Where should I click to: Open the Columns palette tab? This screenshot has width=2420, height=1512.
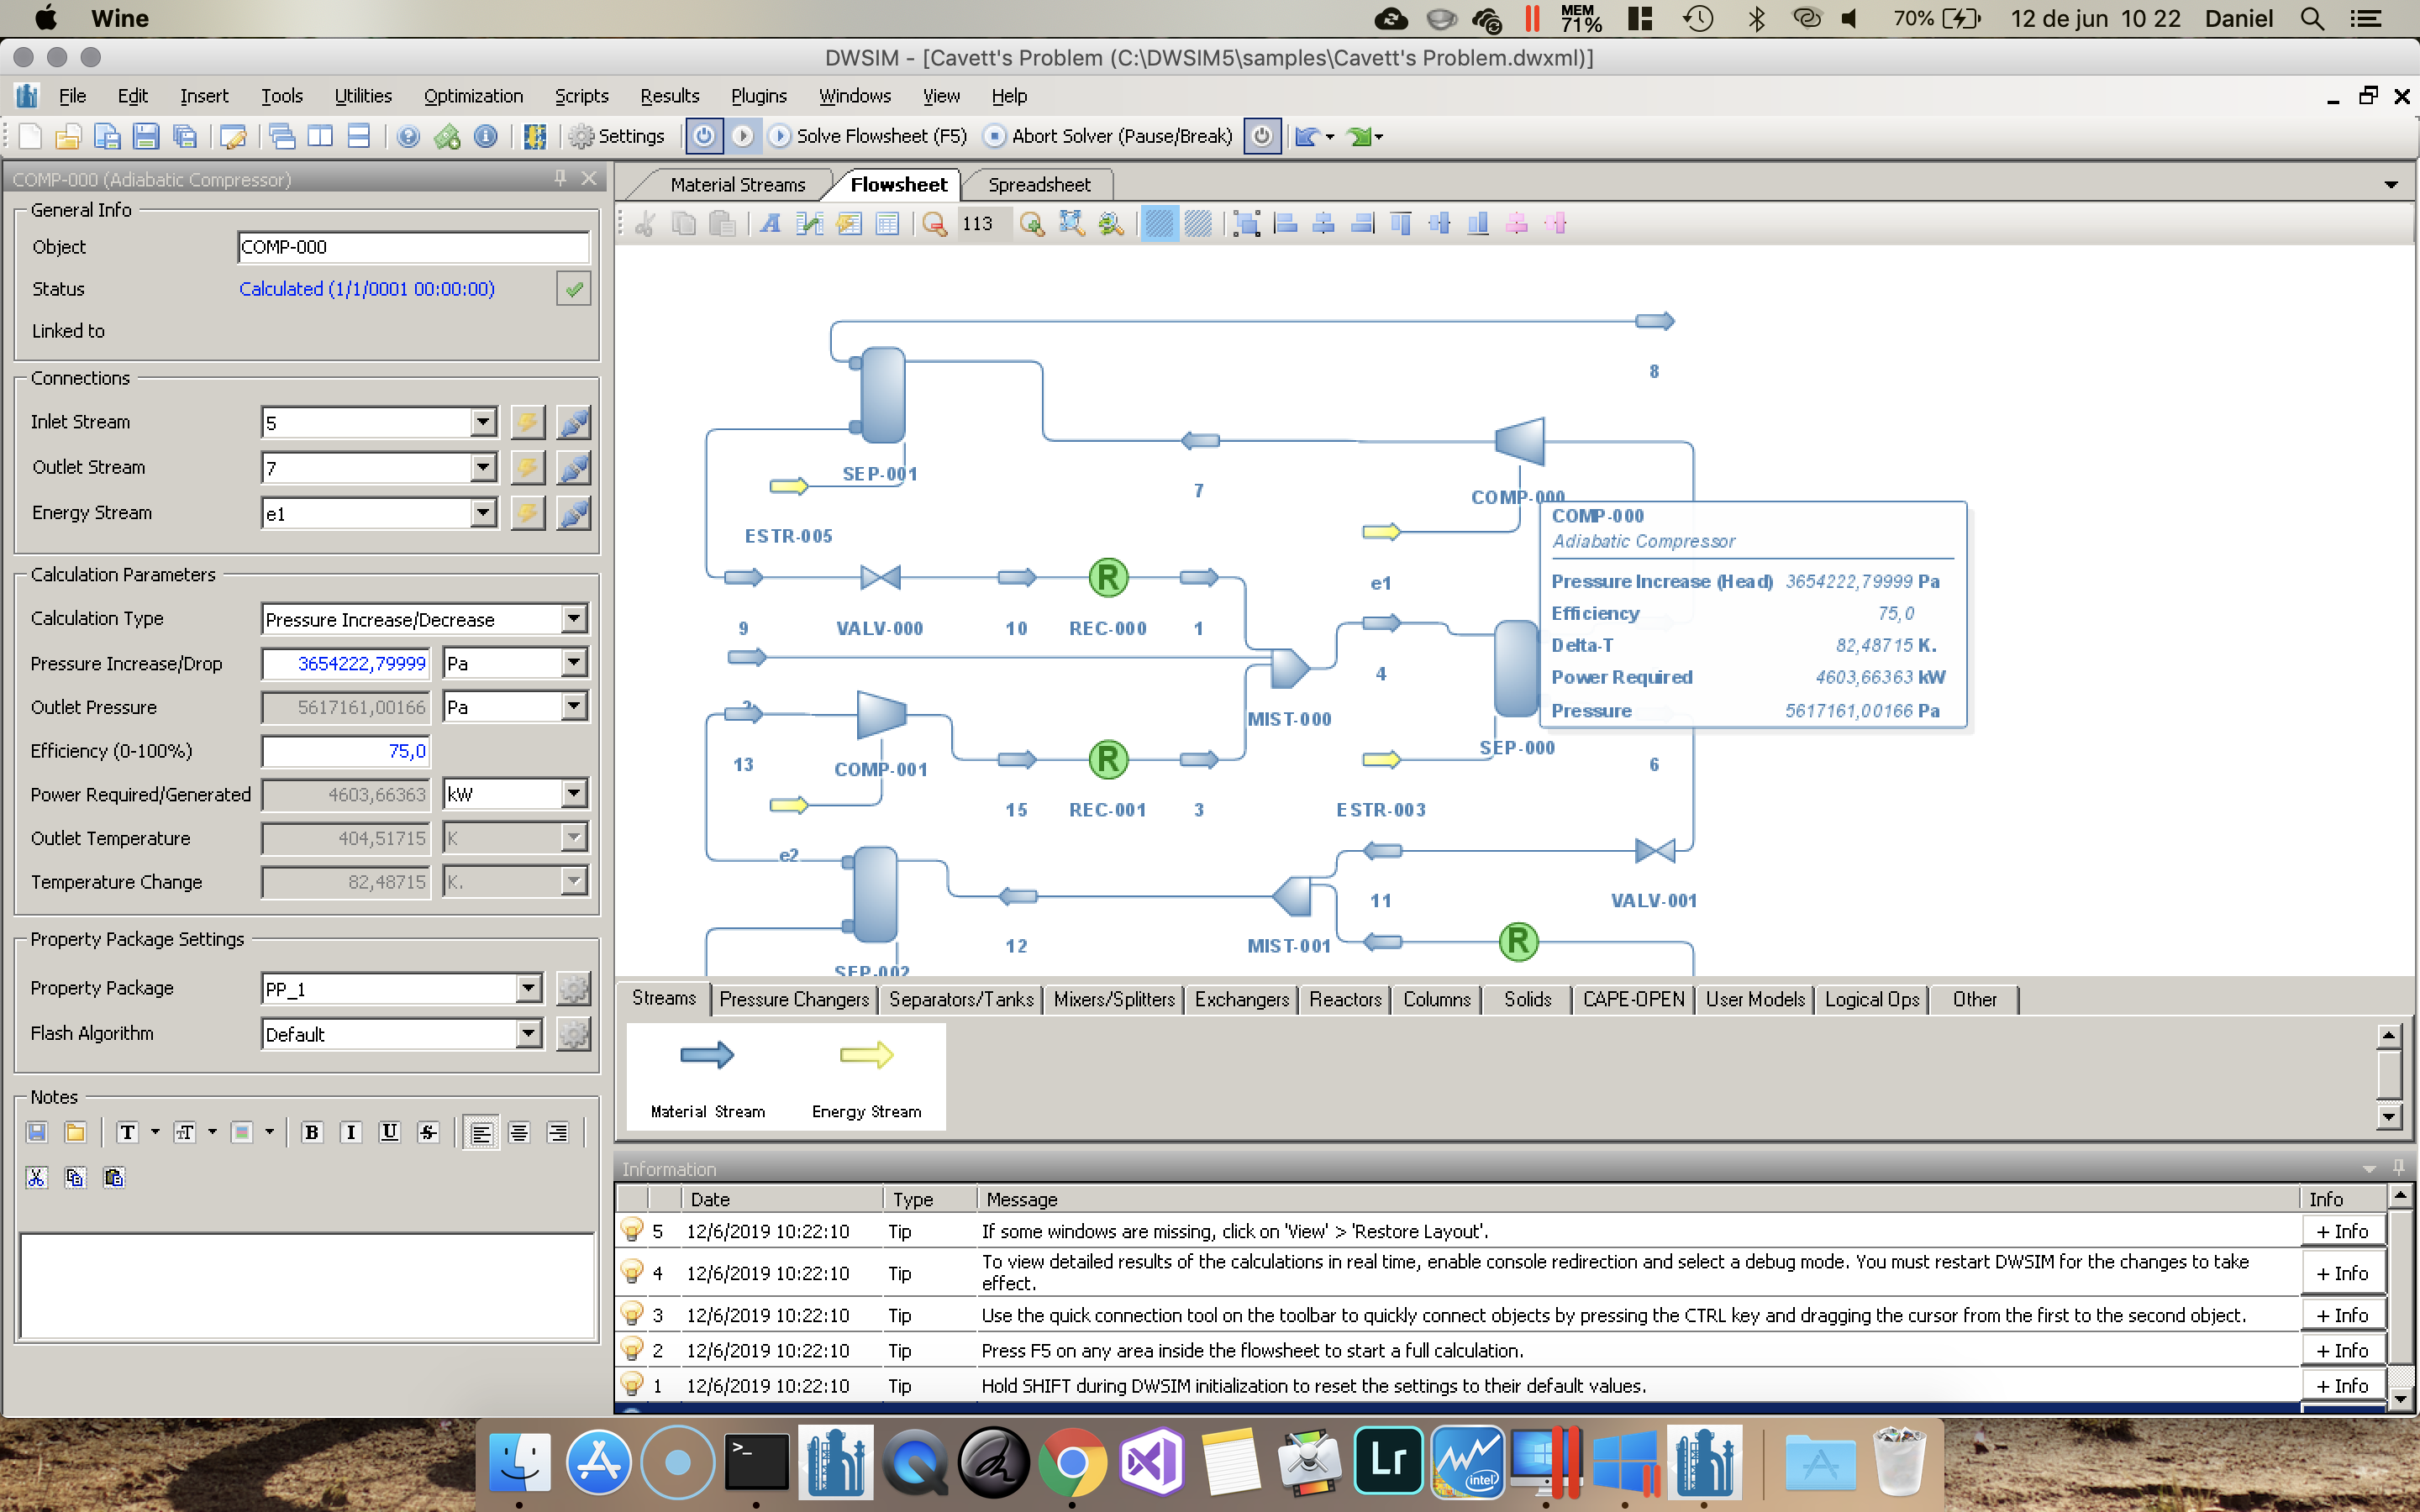1436,999
